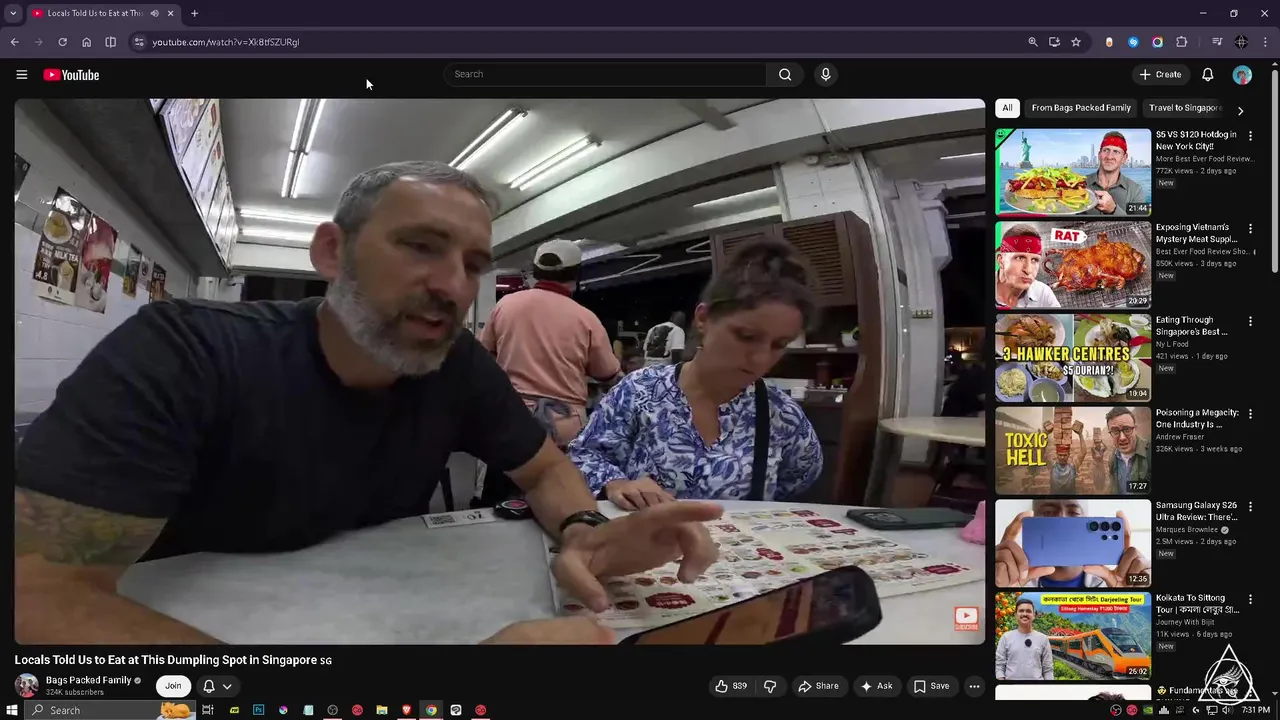Select the All filter chip
The width and height of the screenshot is (1280, 720).
point(1007,108)
